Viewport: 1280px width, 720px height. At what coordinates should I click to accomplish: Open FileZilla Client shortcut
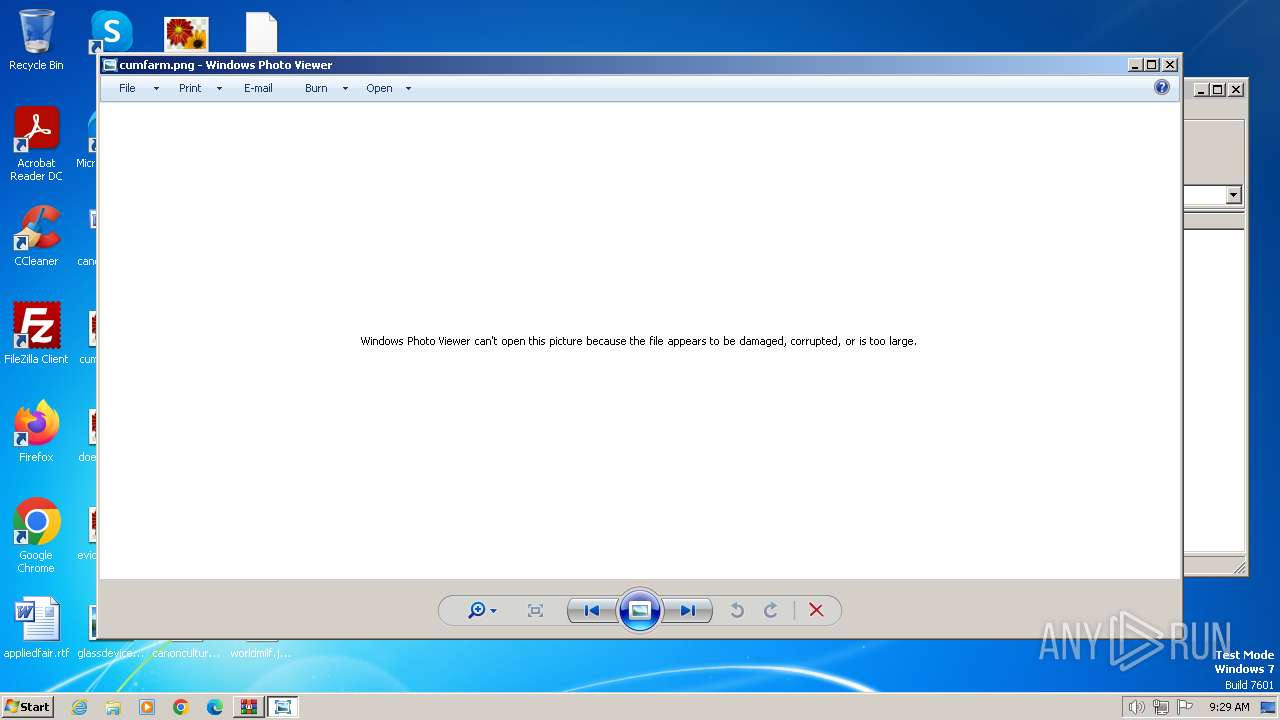36,333
